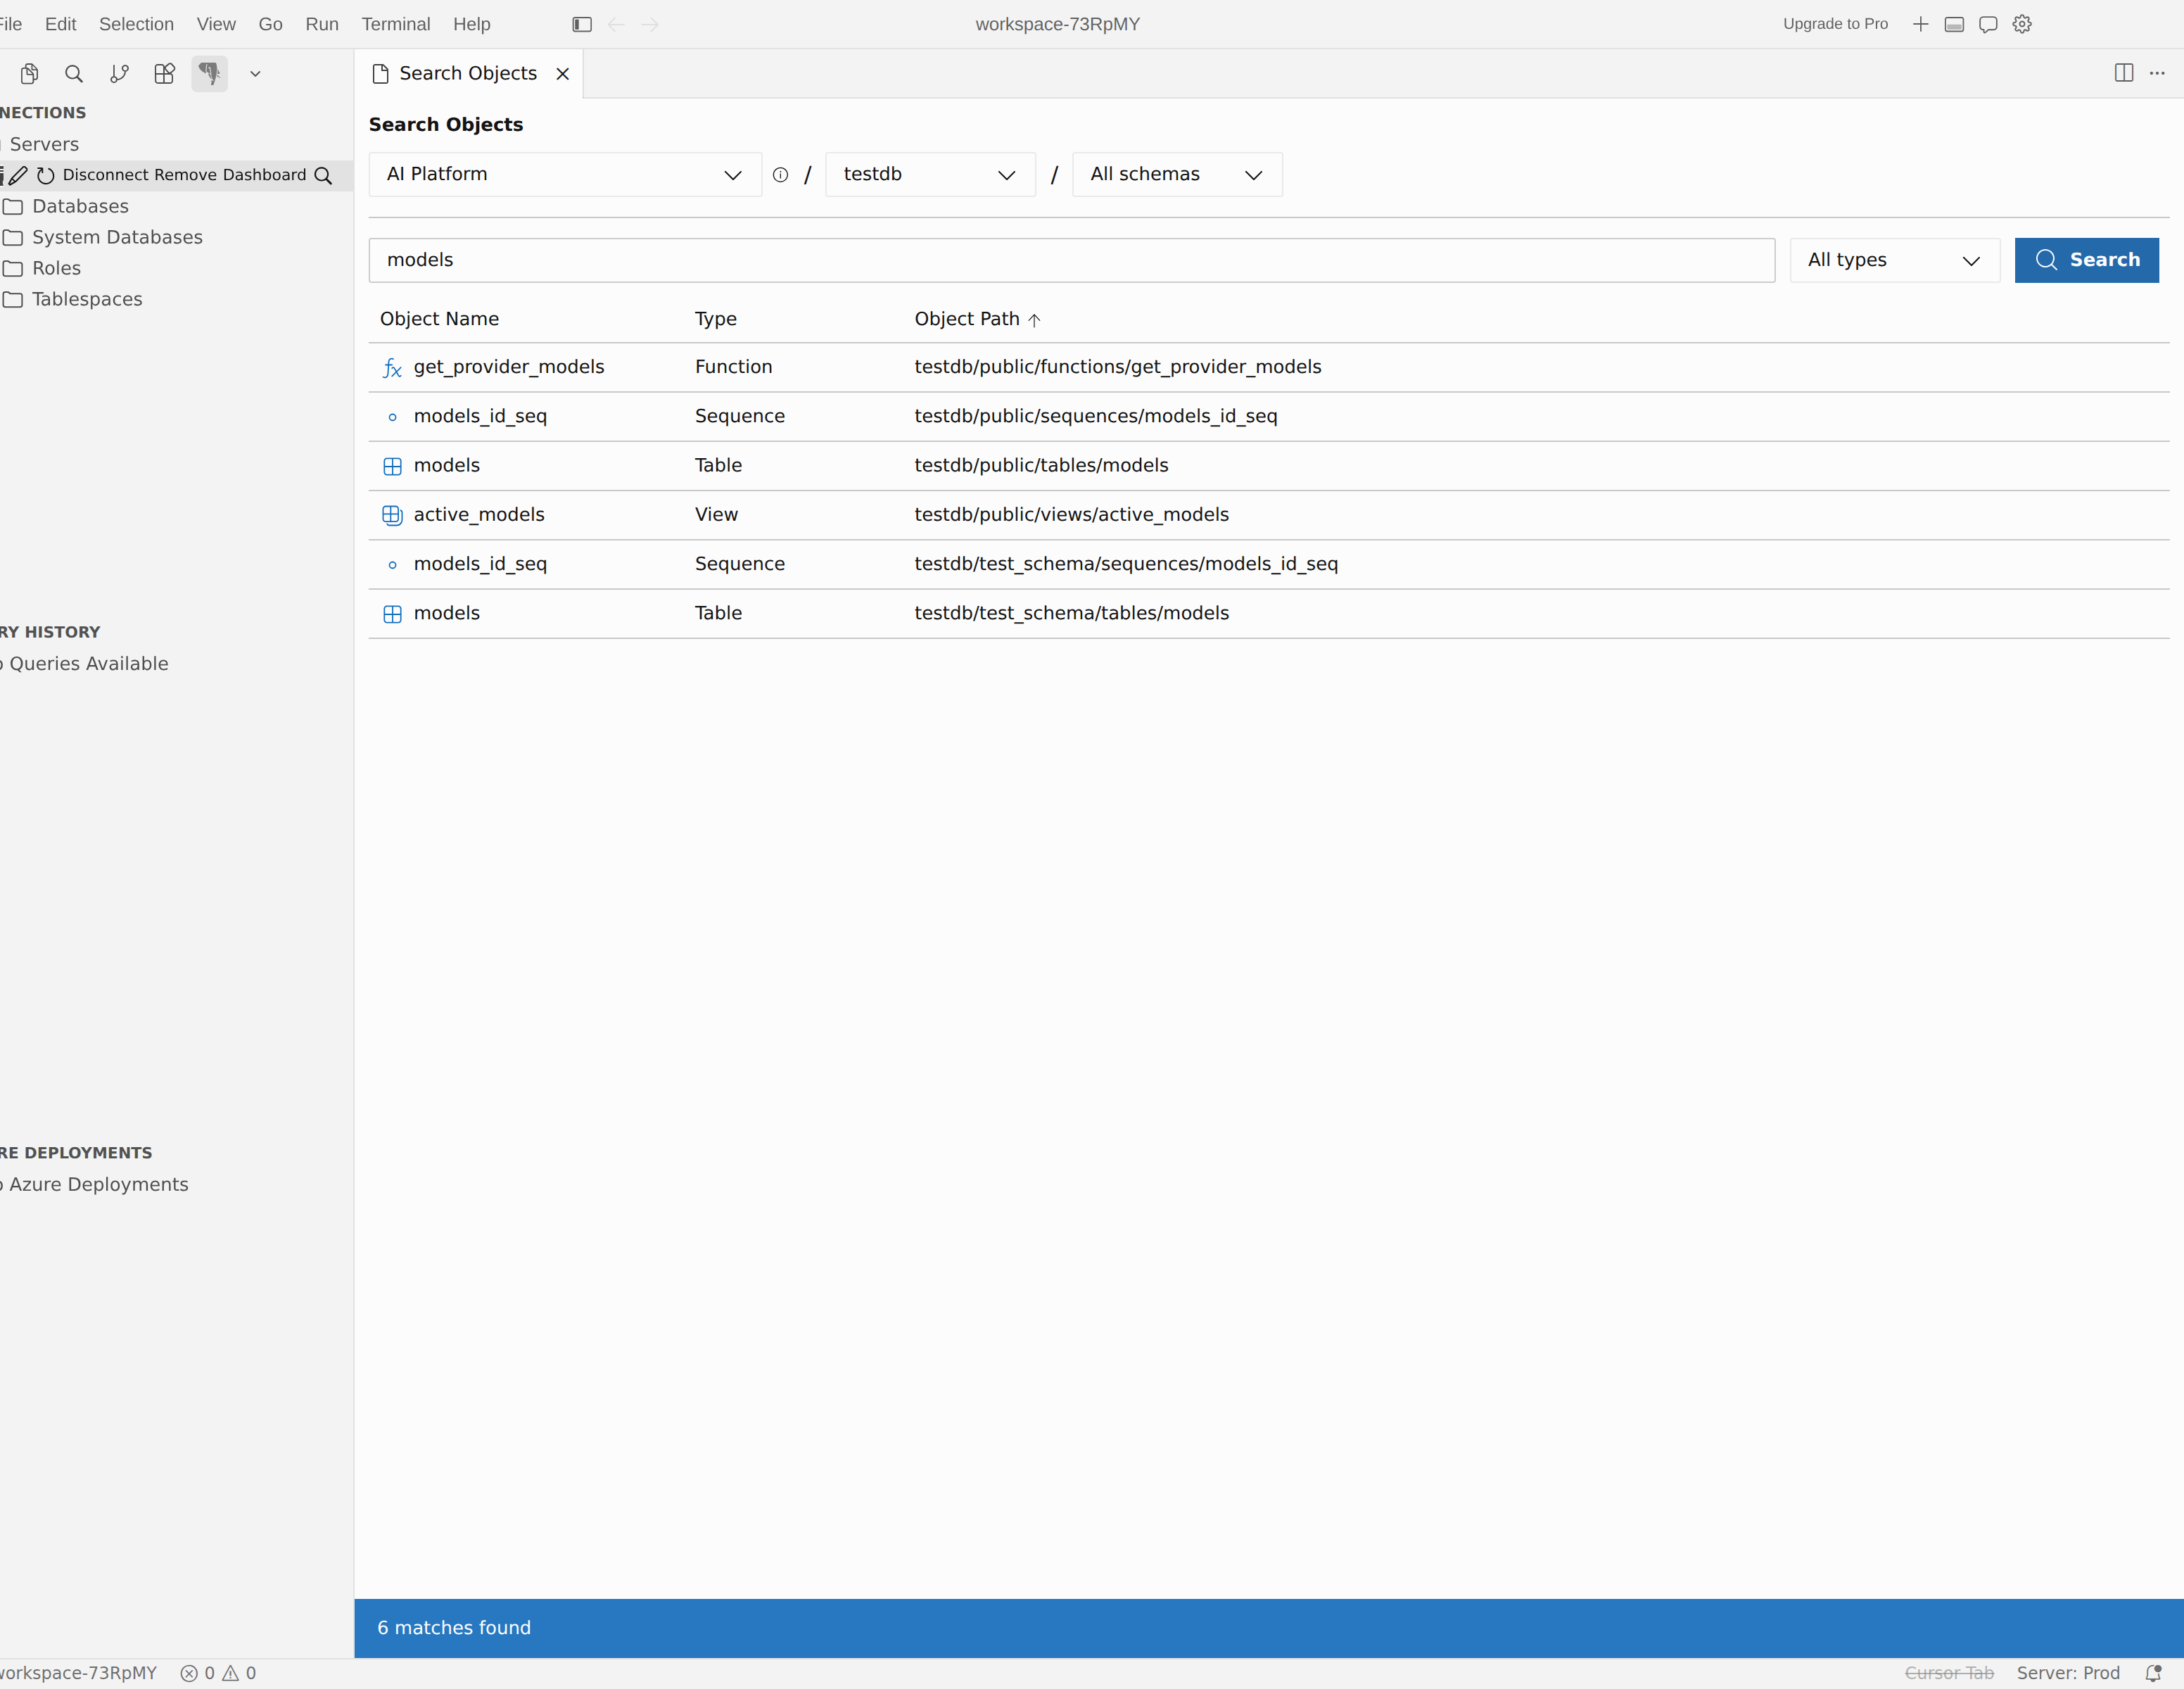2184x1689 pixels.
Task: Select the active_models object name
Action: (x=479, y=515)
